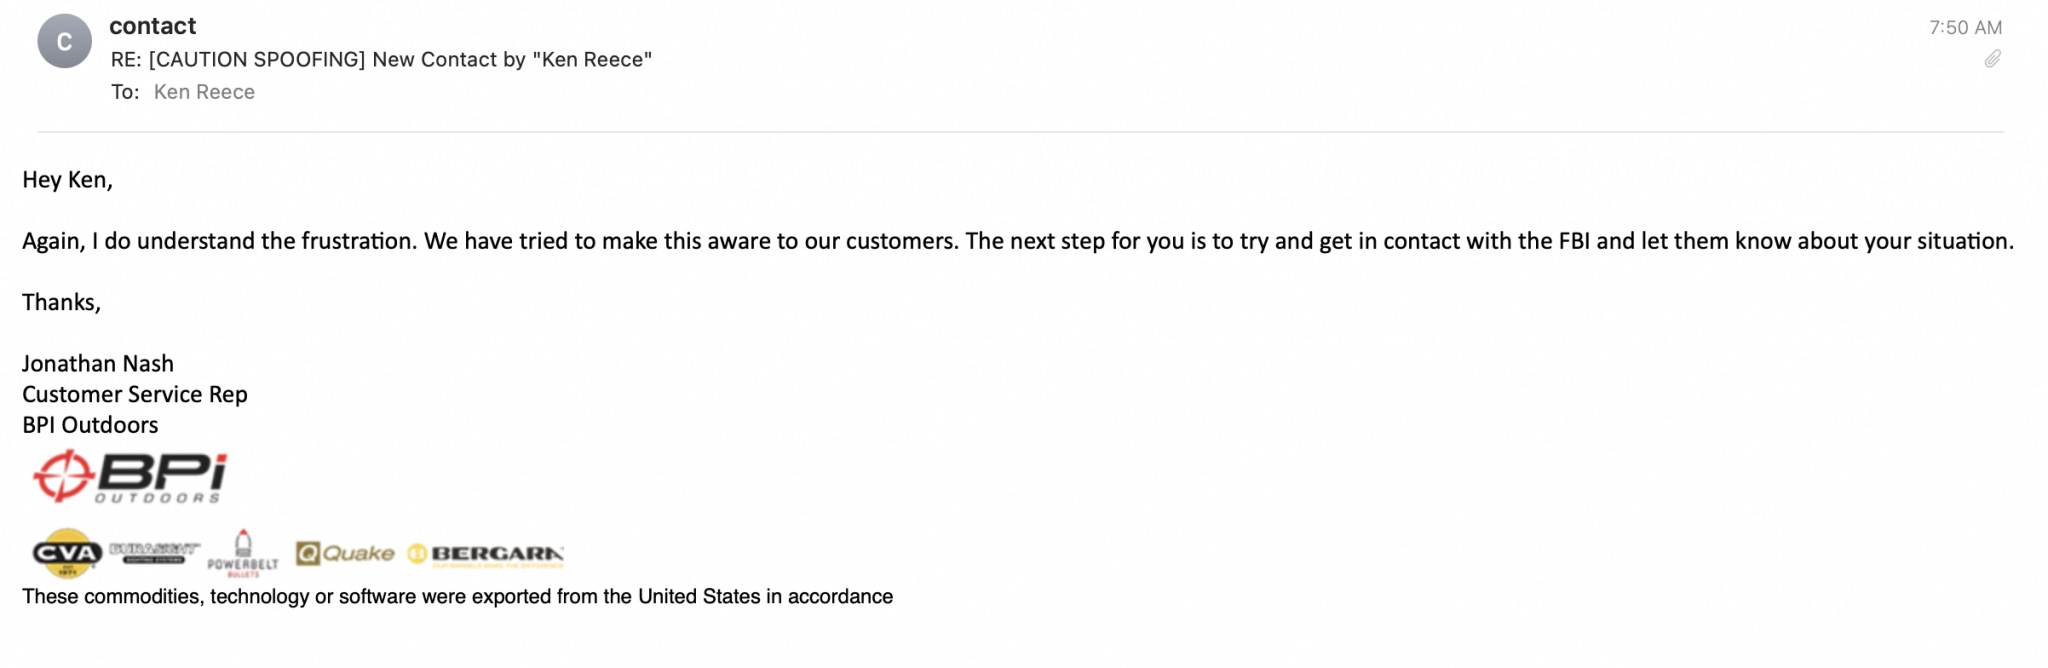Click the "To:" field label
Viewport: 2048px width, 668px height.
125,92
